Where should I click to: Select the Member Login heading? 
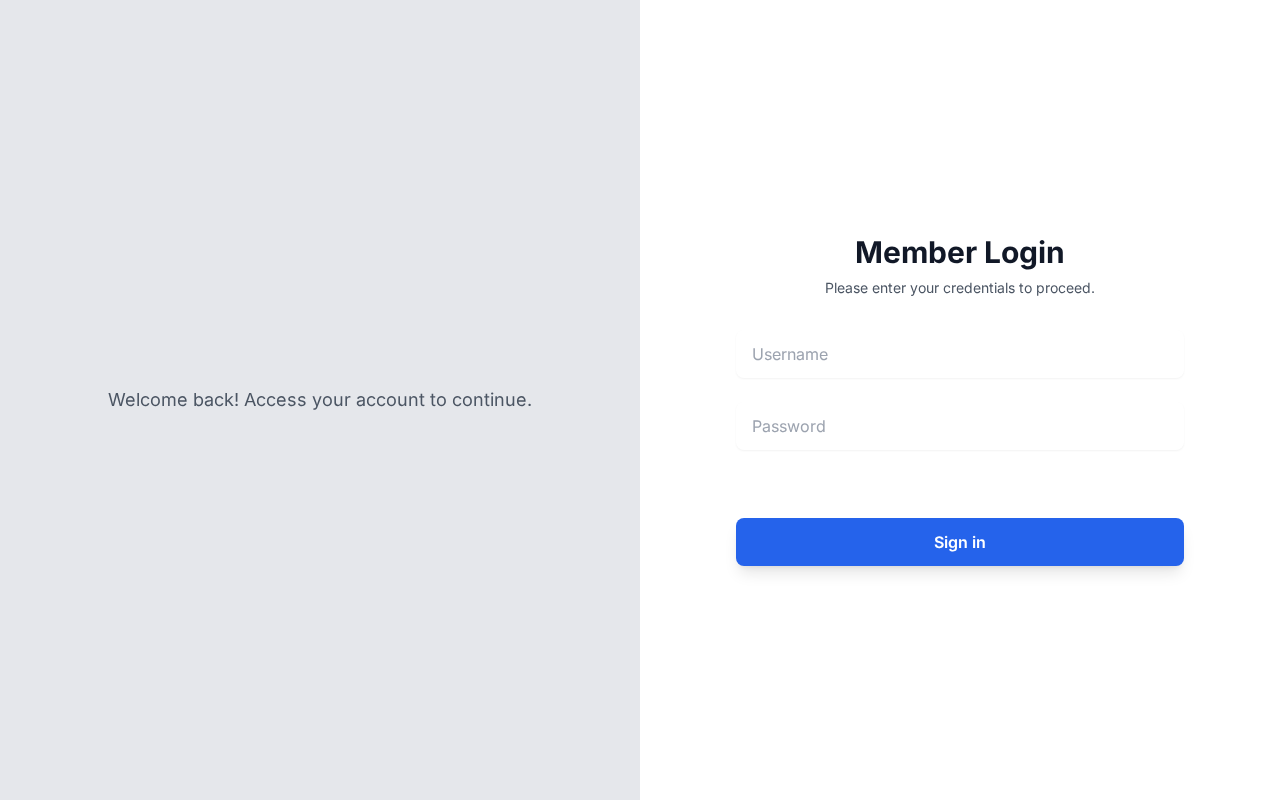coord(960,252)
